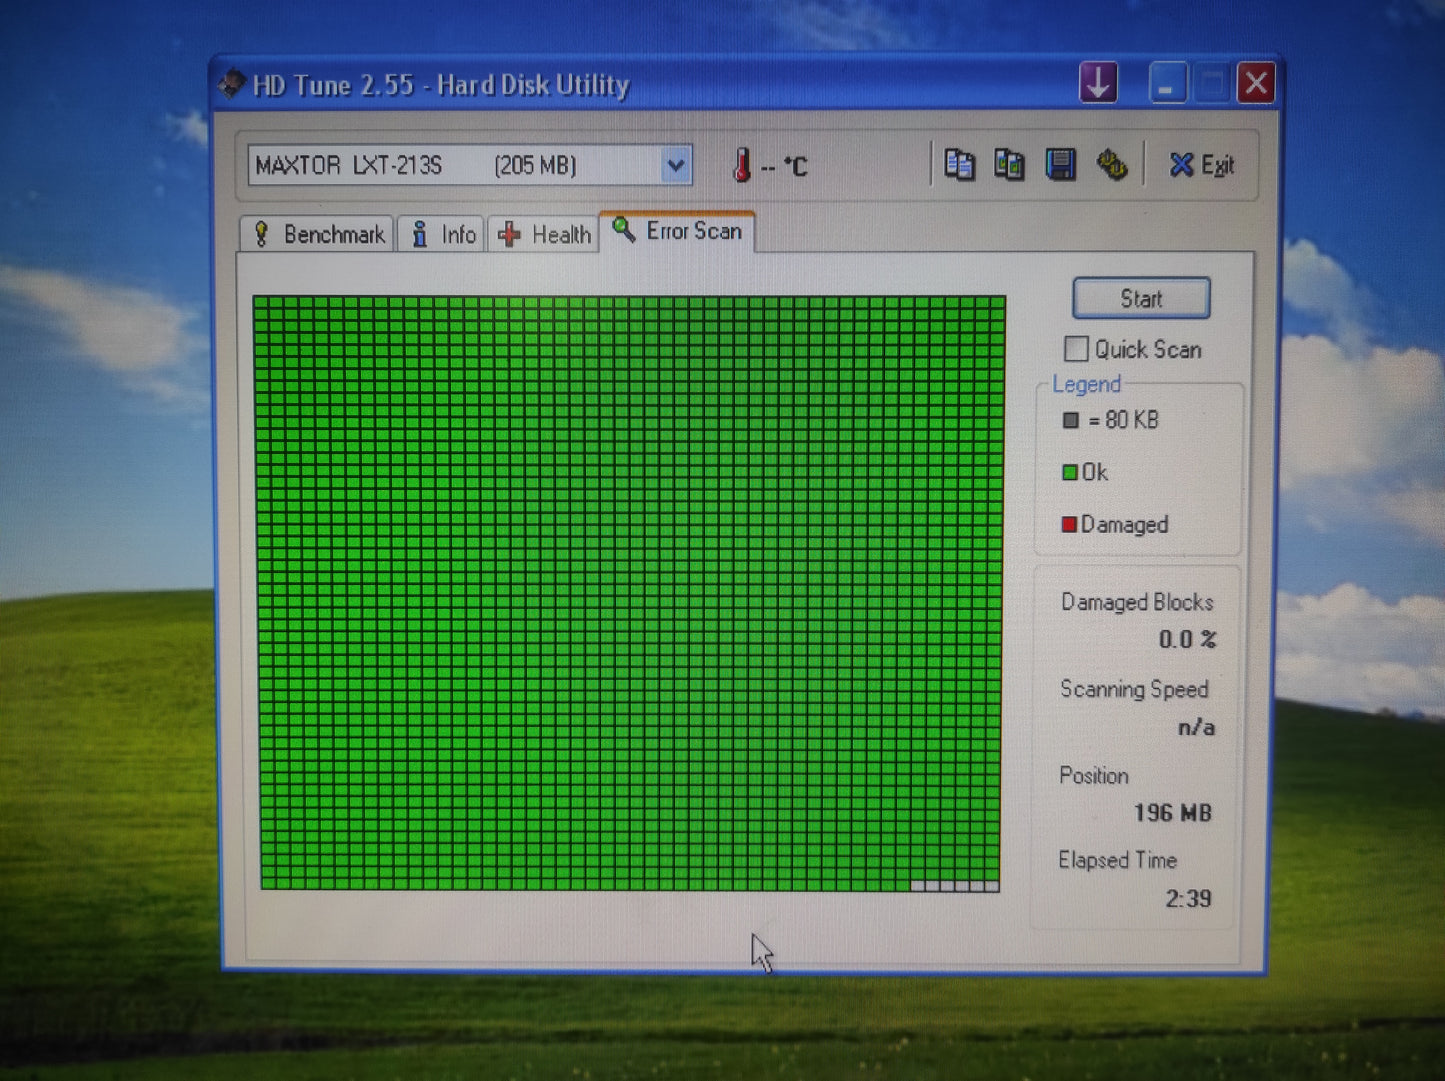The image size is (1445, 1081).
Task: Open the Options gear icon
Action: pos(1111,165)
